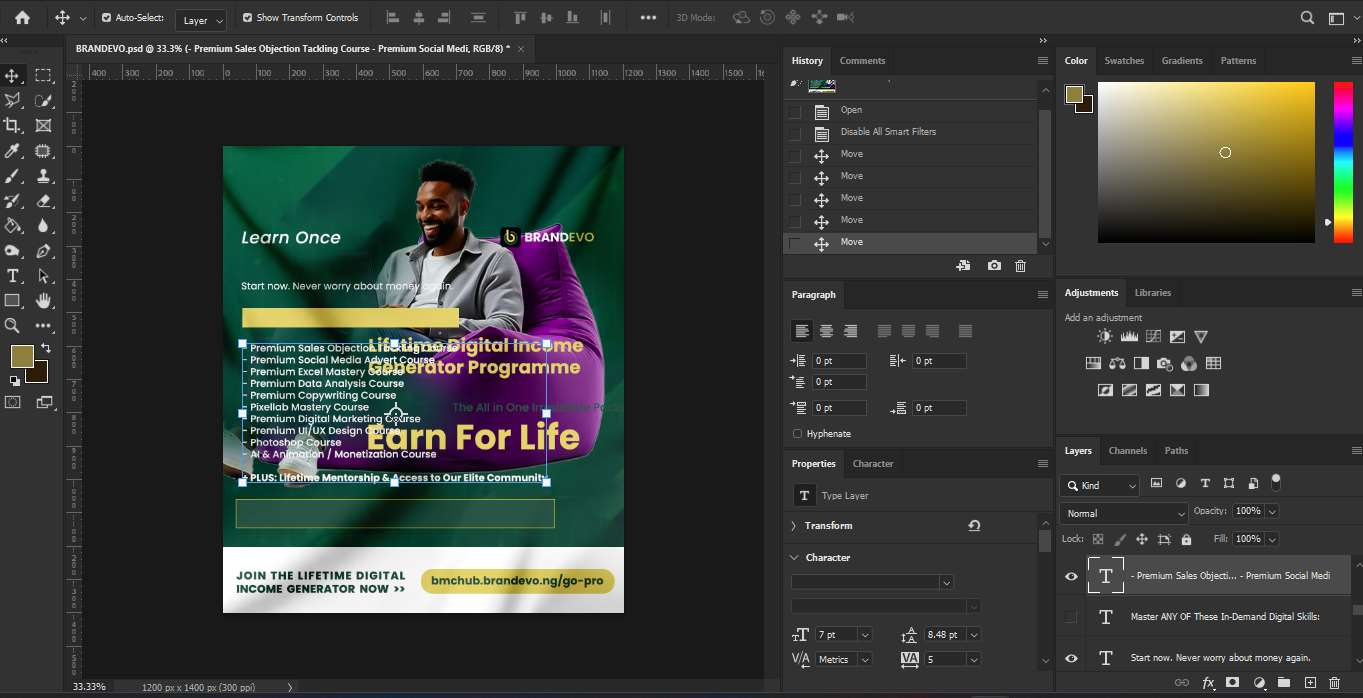Click the background color swatch in toolbox
Screen dimensions: 1363x698
(39, 374)
